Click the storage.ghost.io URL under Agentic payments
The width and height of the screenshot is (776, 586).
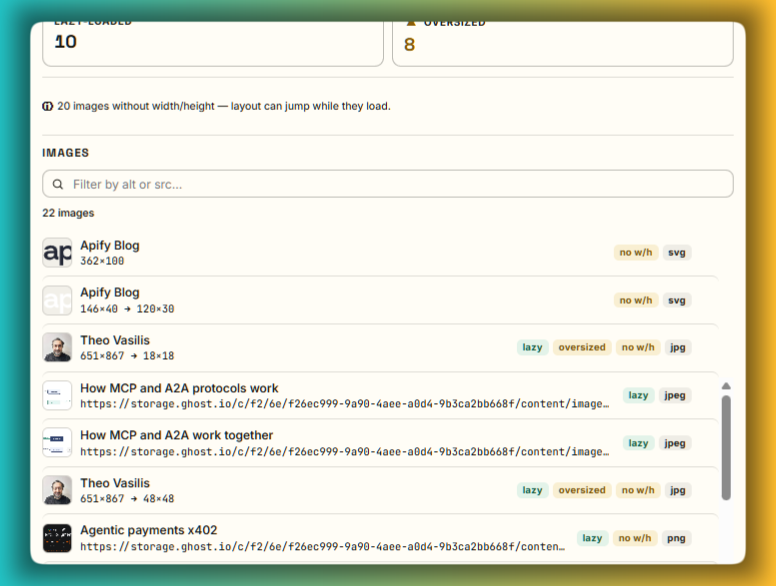point(323,546)
